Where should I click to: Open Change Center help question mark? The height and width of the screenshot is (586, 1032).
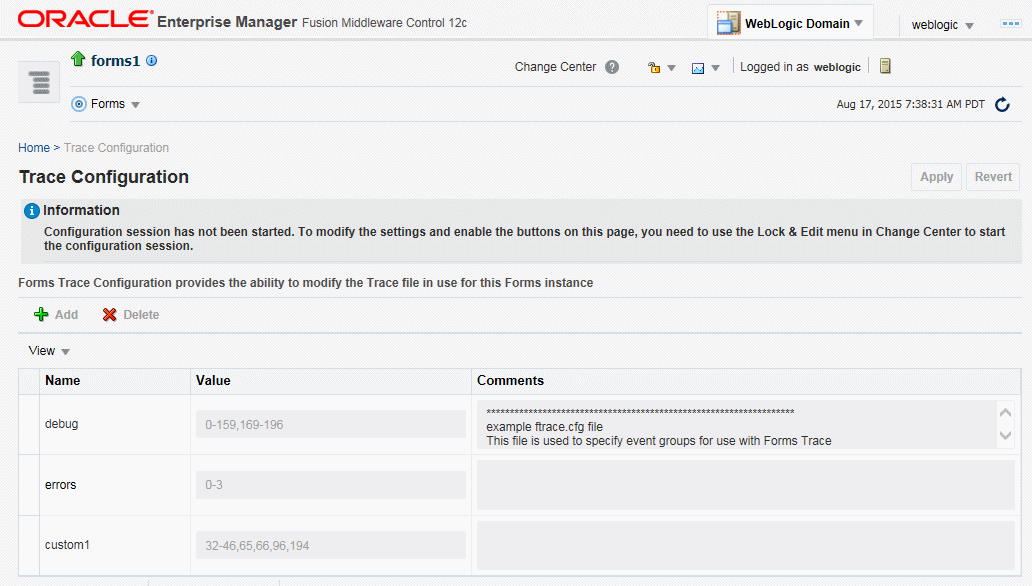pos(612,67)
